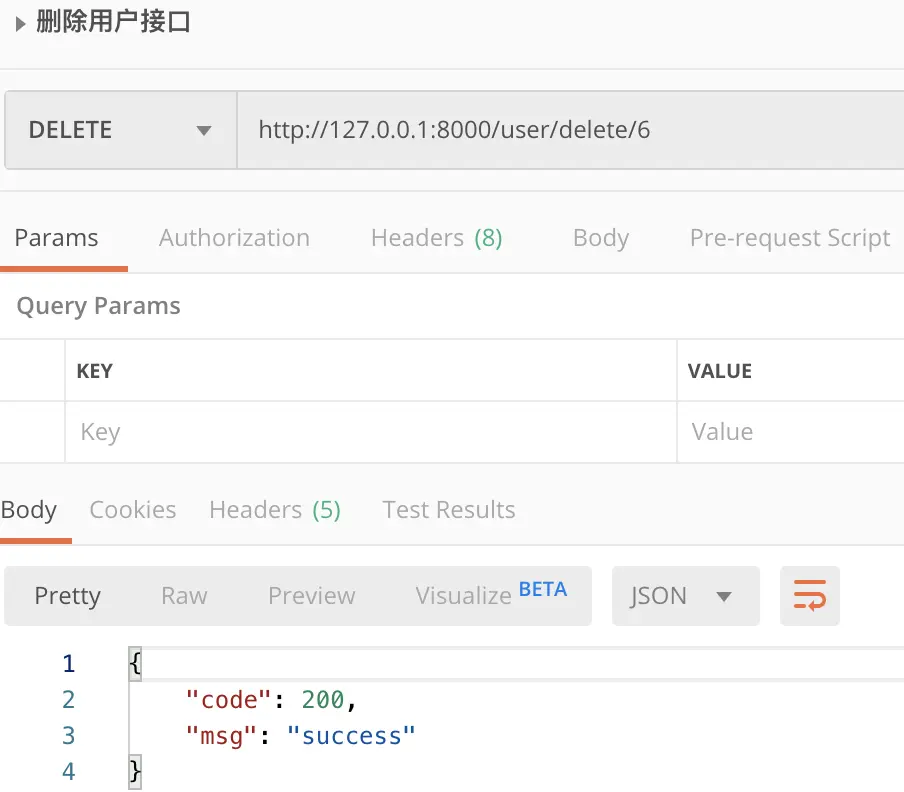Select the Params tab

[x=56, y=238]
